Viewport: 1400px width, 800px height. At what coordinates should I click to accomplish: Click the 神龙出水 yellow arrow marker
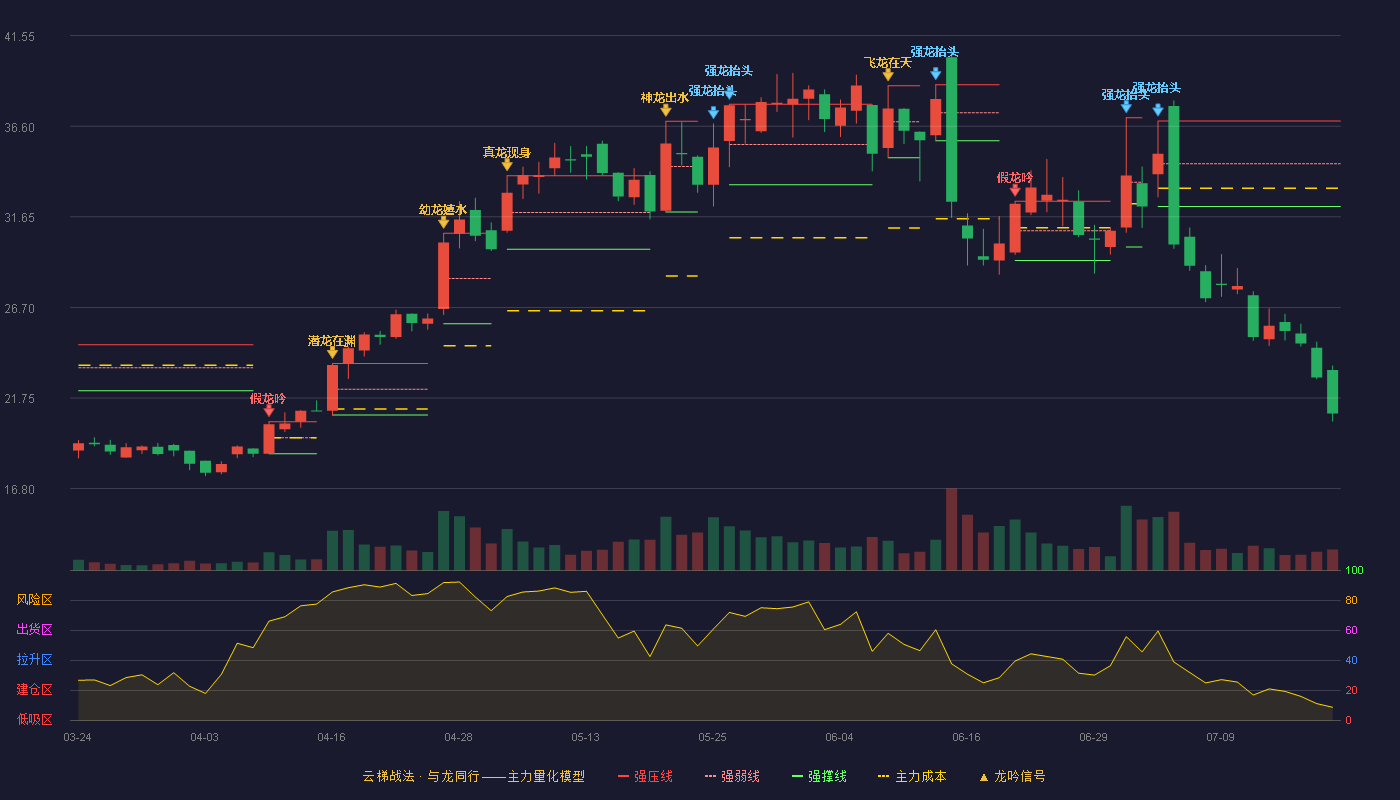(665, 110)
